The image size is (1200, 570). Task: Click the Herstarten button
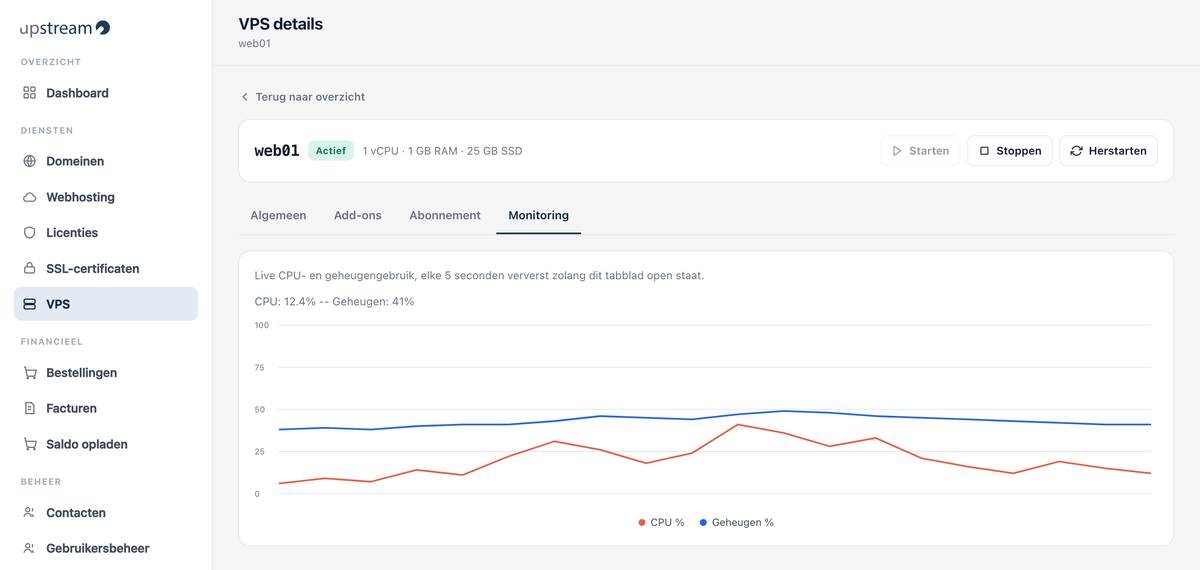click(x=1108, y=151)
